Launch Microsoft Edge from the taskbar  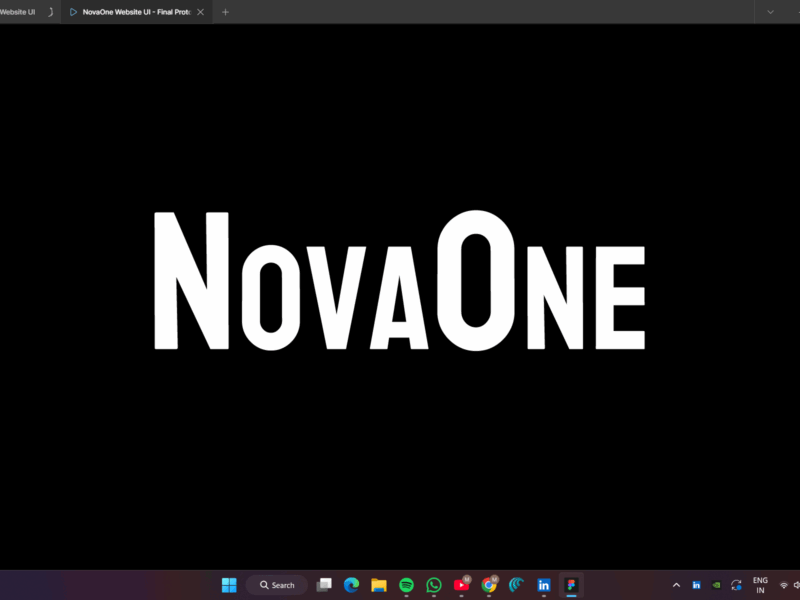coord(351,585)
